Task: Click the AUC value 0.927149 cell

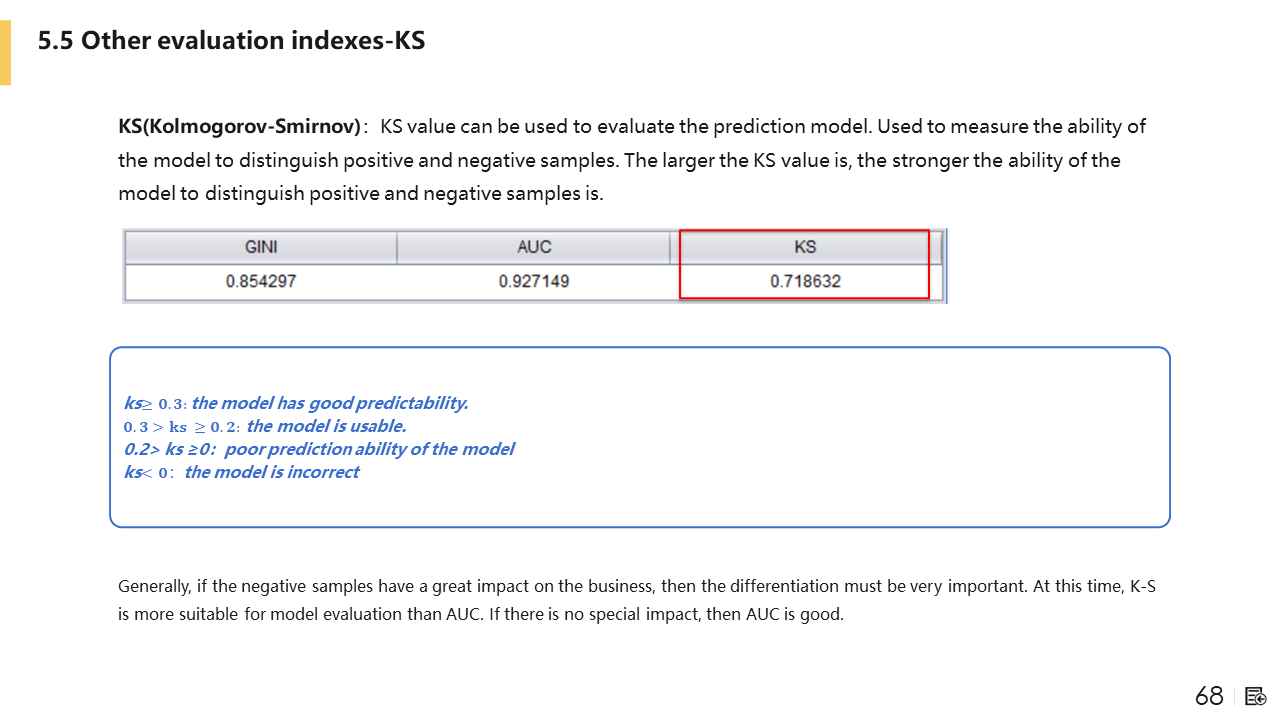Action: point(534,281)
